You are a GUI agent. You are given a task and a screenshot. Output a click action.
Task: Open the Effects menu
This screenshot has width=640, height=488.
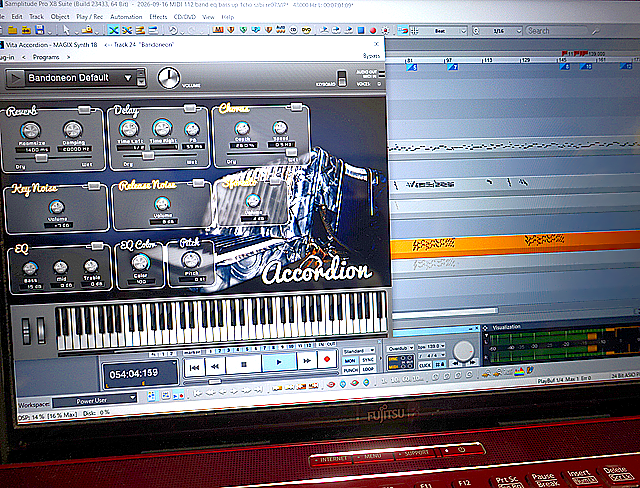tap(158, 17)
